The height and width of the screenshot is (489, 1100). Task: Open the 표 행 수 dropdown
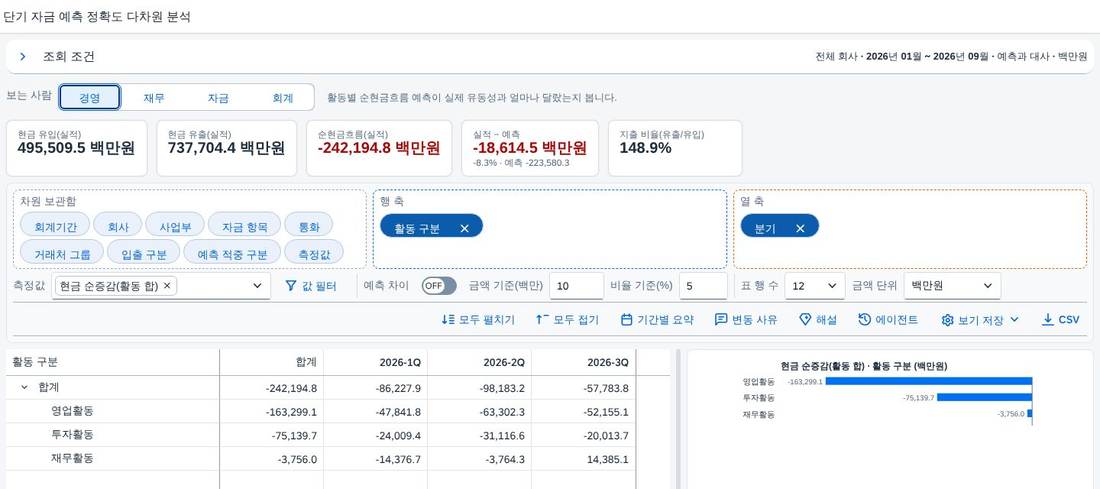pos(814,286)
